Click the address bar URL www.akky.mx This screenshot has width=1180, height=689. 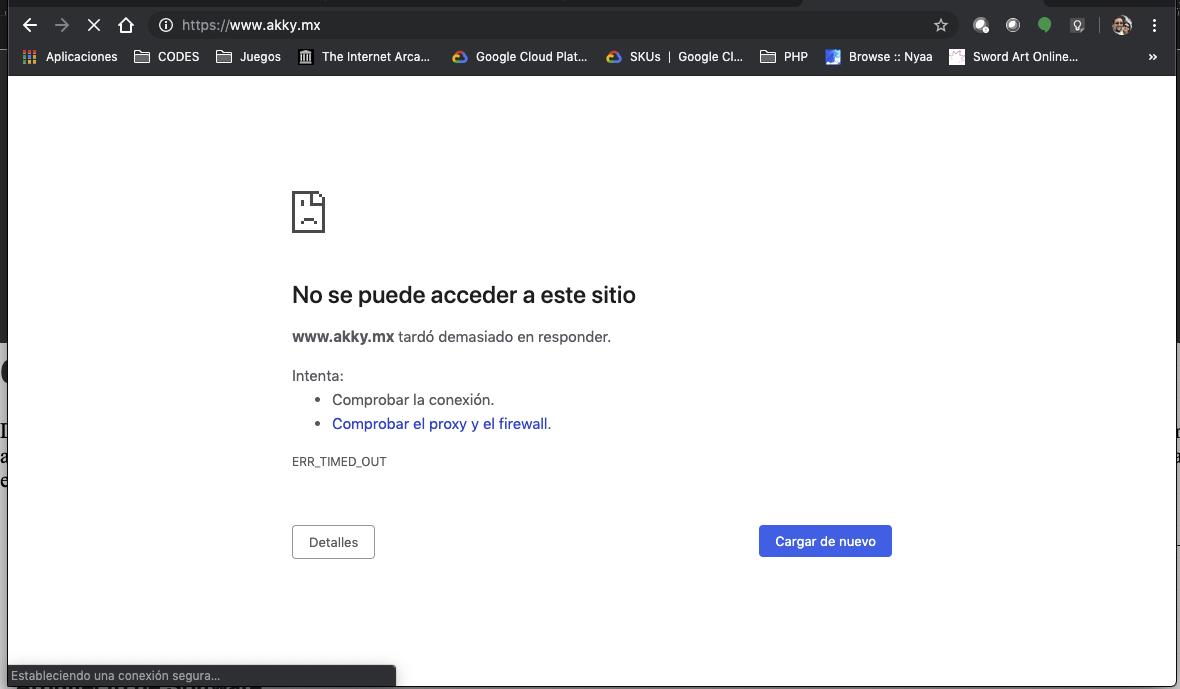click(251, 25)
